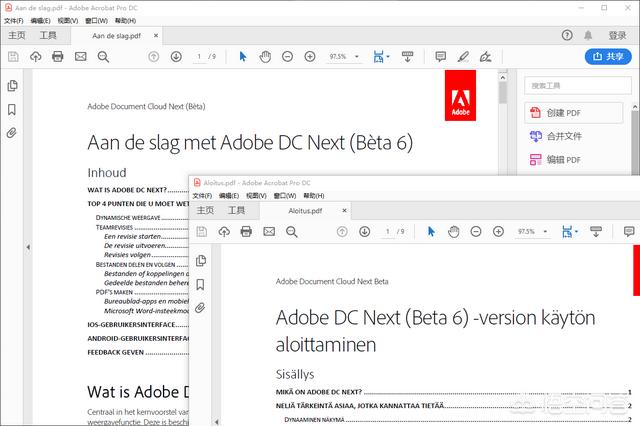The image size is (640, 426).
Task: Open the search magnifier in Aan de slag window
Action: coord(103,57)
